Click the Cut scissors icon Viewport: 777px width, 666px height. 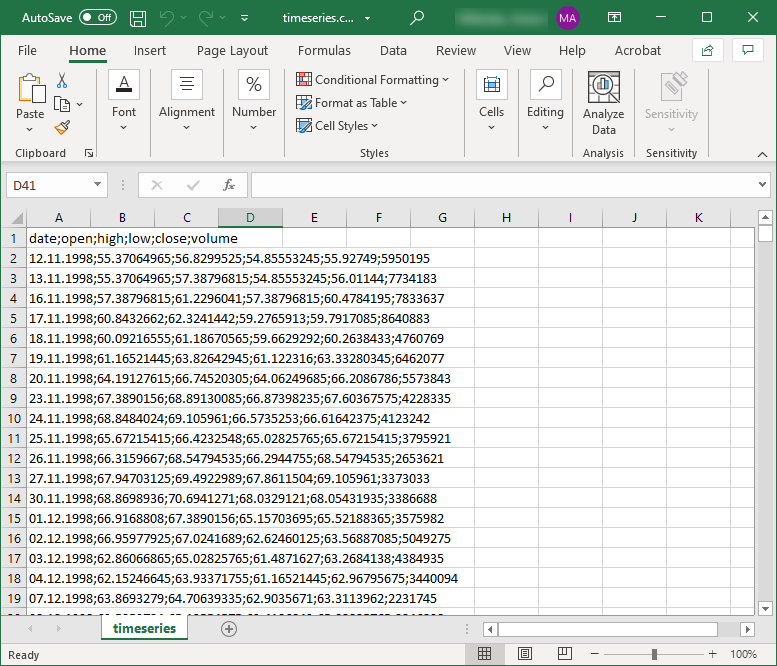point(62,81)
